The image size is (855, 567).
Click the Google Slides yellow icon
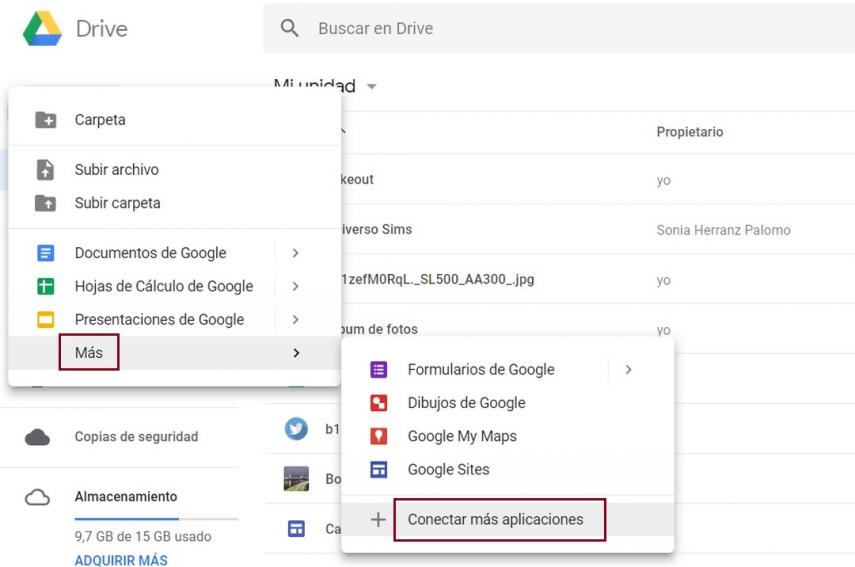[x=45, y=319]
